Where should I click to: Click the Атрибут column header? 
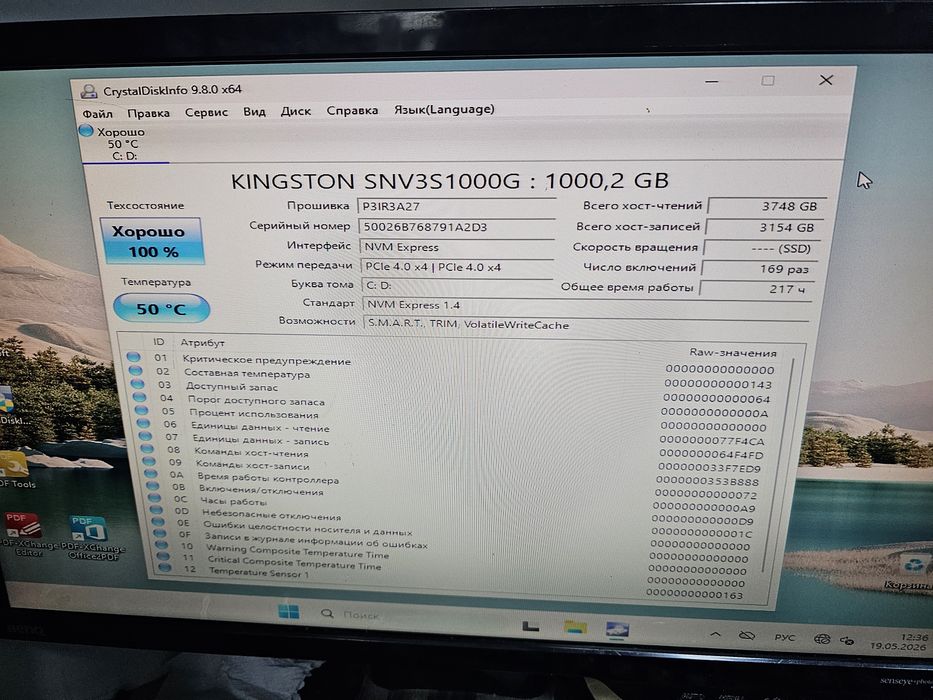click(x=202, y=343)
